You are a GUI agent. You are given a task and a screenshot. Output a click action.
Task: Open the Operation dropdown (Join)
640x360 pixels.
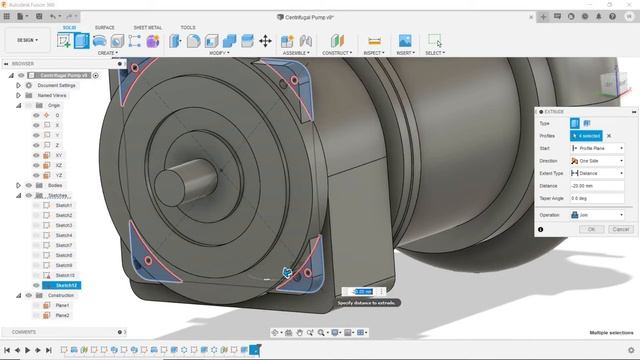click(x=597, y=215)
